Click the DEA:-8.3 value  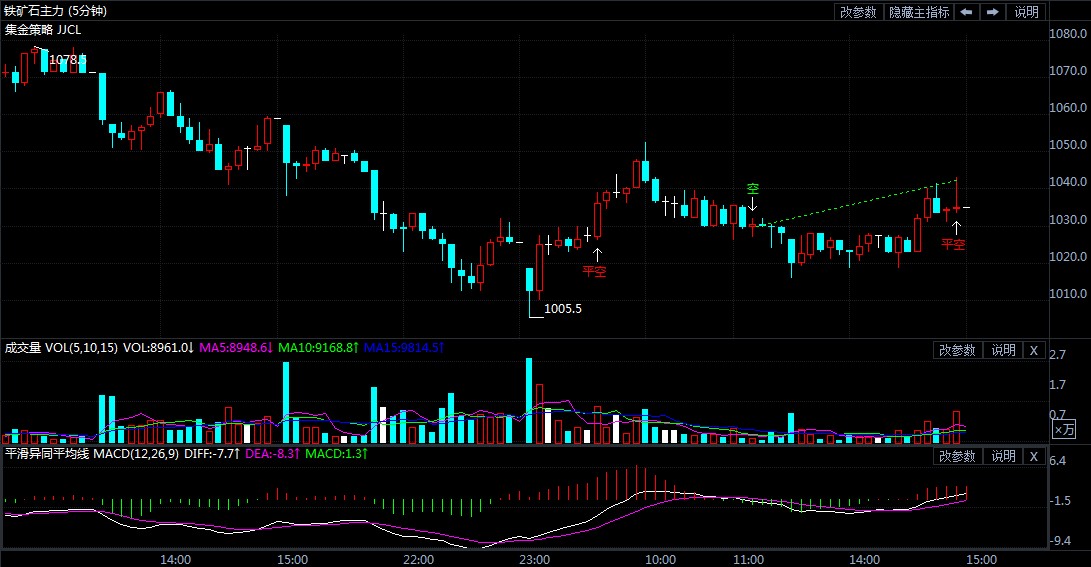click(x=273, y=454)
